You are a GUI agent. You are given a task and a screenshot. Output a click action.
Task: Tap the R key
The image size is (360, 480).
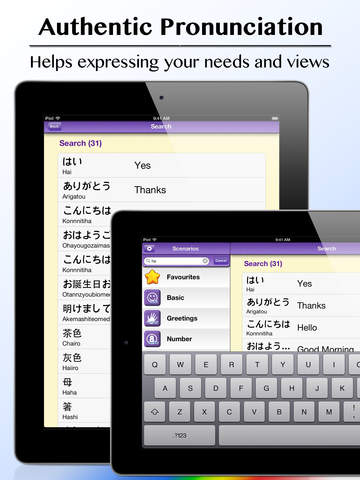[x=231, y=364]
